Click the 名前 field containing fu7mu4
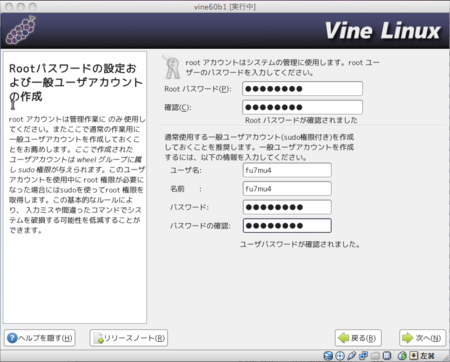450x362 pixels. tap(287, 189)
